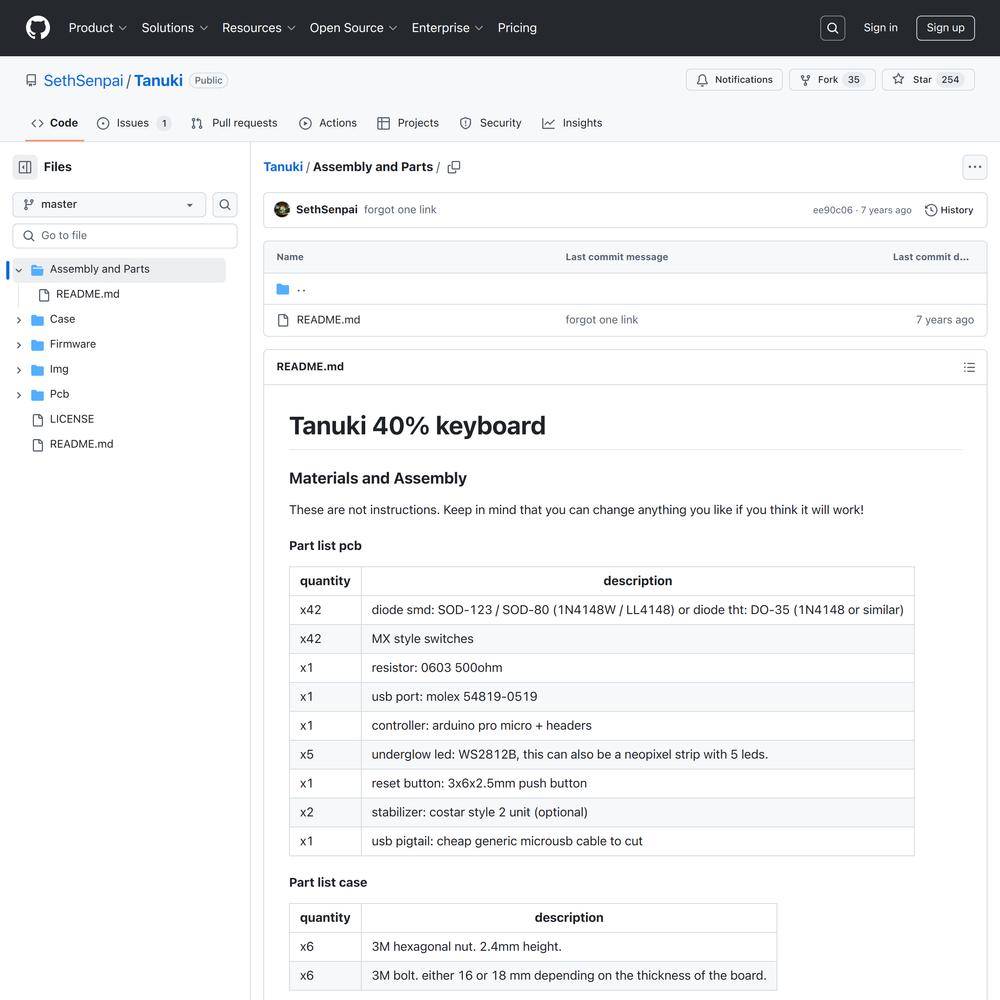
Task: Click '3M hexagonal nut. 2.4mm height.' cell
Action: pos(568,947)
